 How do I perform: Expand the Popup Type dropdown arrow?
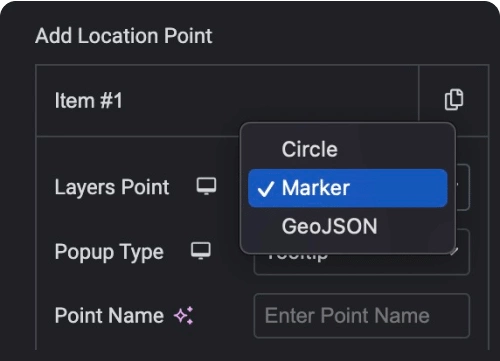(455, 251)
